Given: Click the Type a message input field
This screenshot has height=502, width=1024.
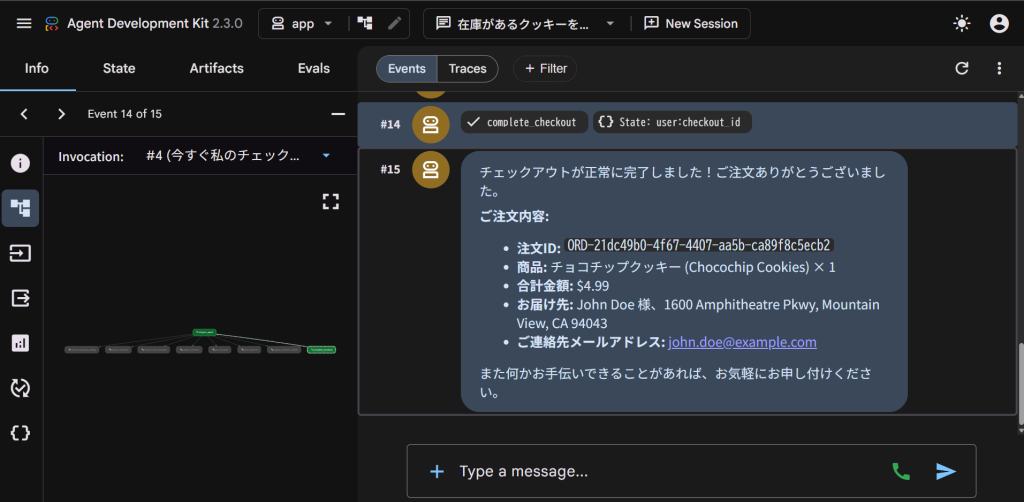Looking at the screenshot, I should pyautogui.click(x=666, y=471).
